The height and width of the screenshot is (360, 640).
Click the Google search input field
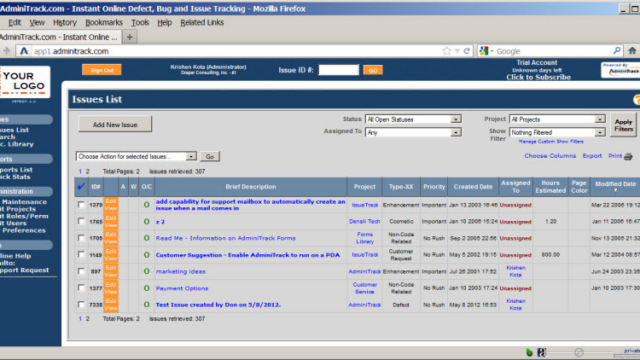click(553, 51)
